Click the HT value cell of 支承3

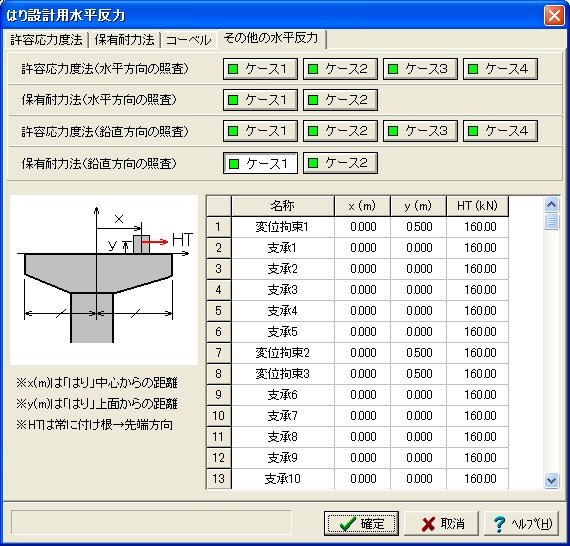(477, 290)
